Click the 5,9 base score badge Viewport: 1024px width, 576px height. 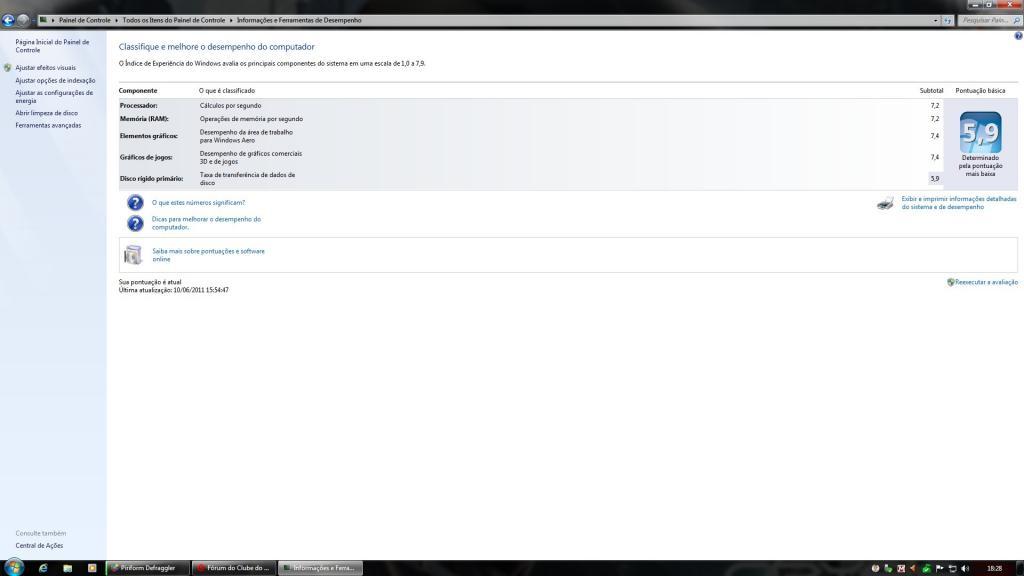click(x=980, y=133)
